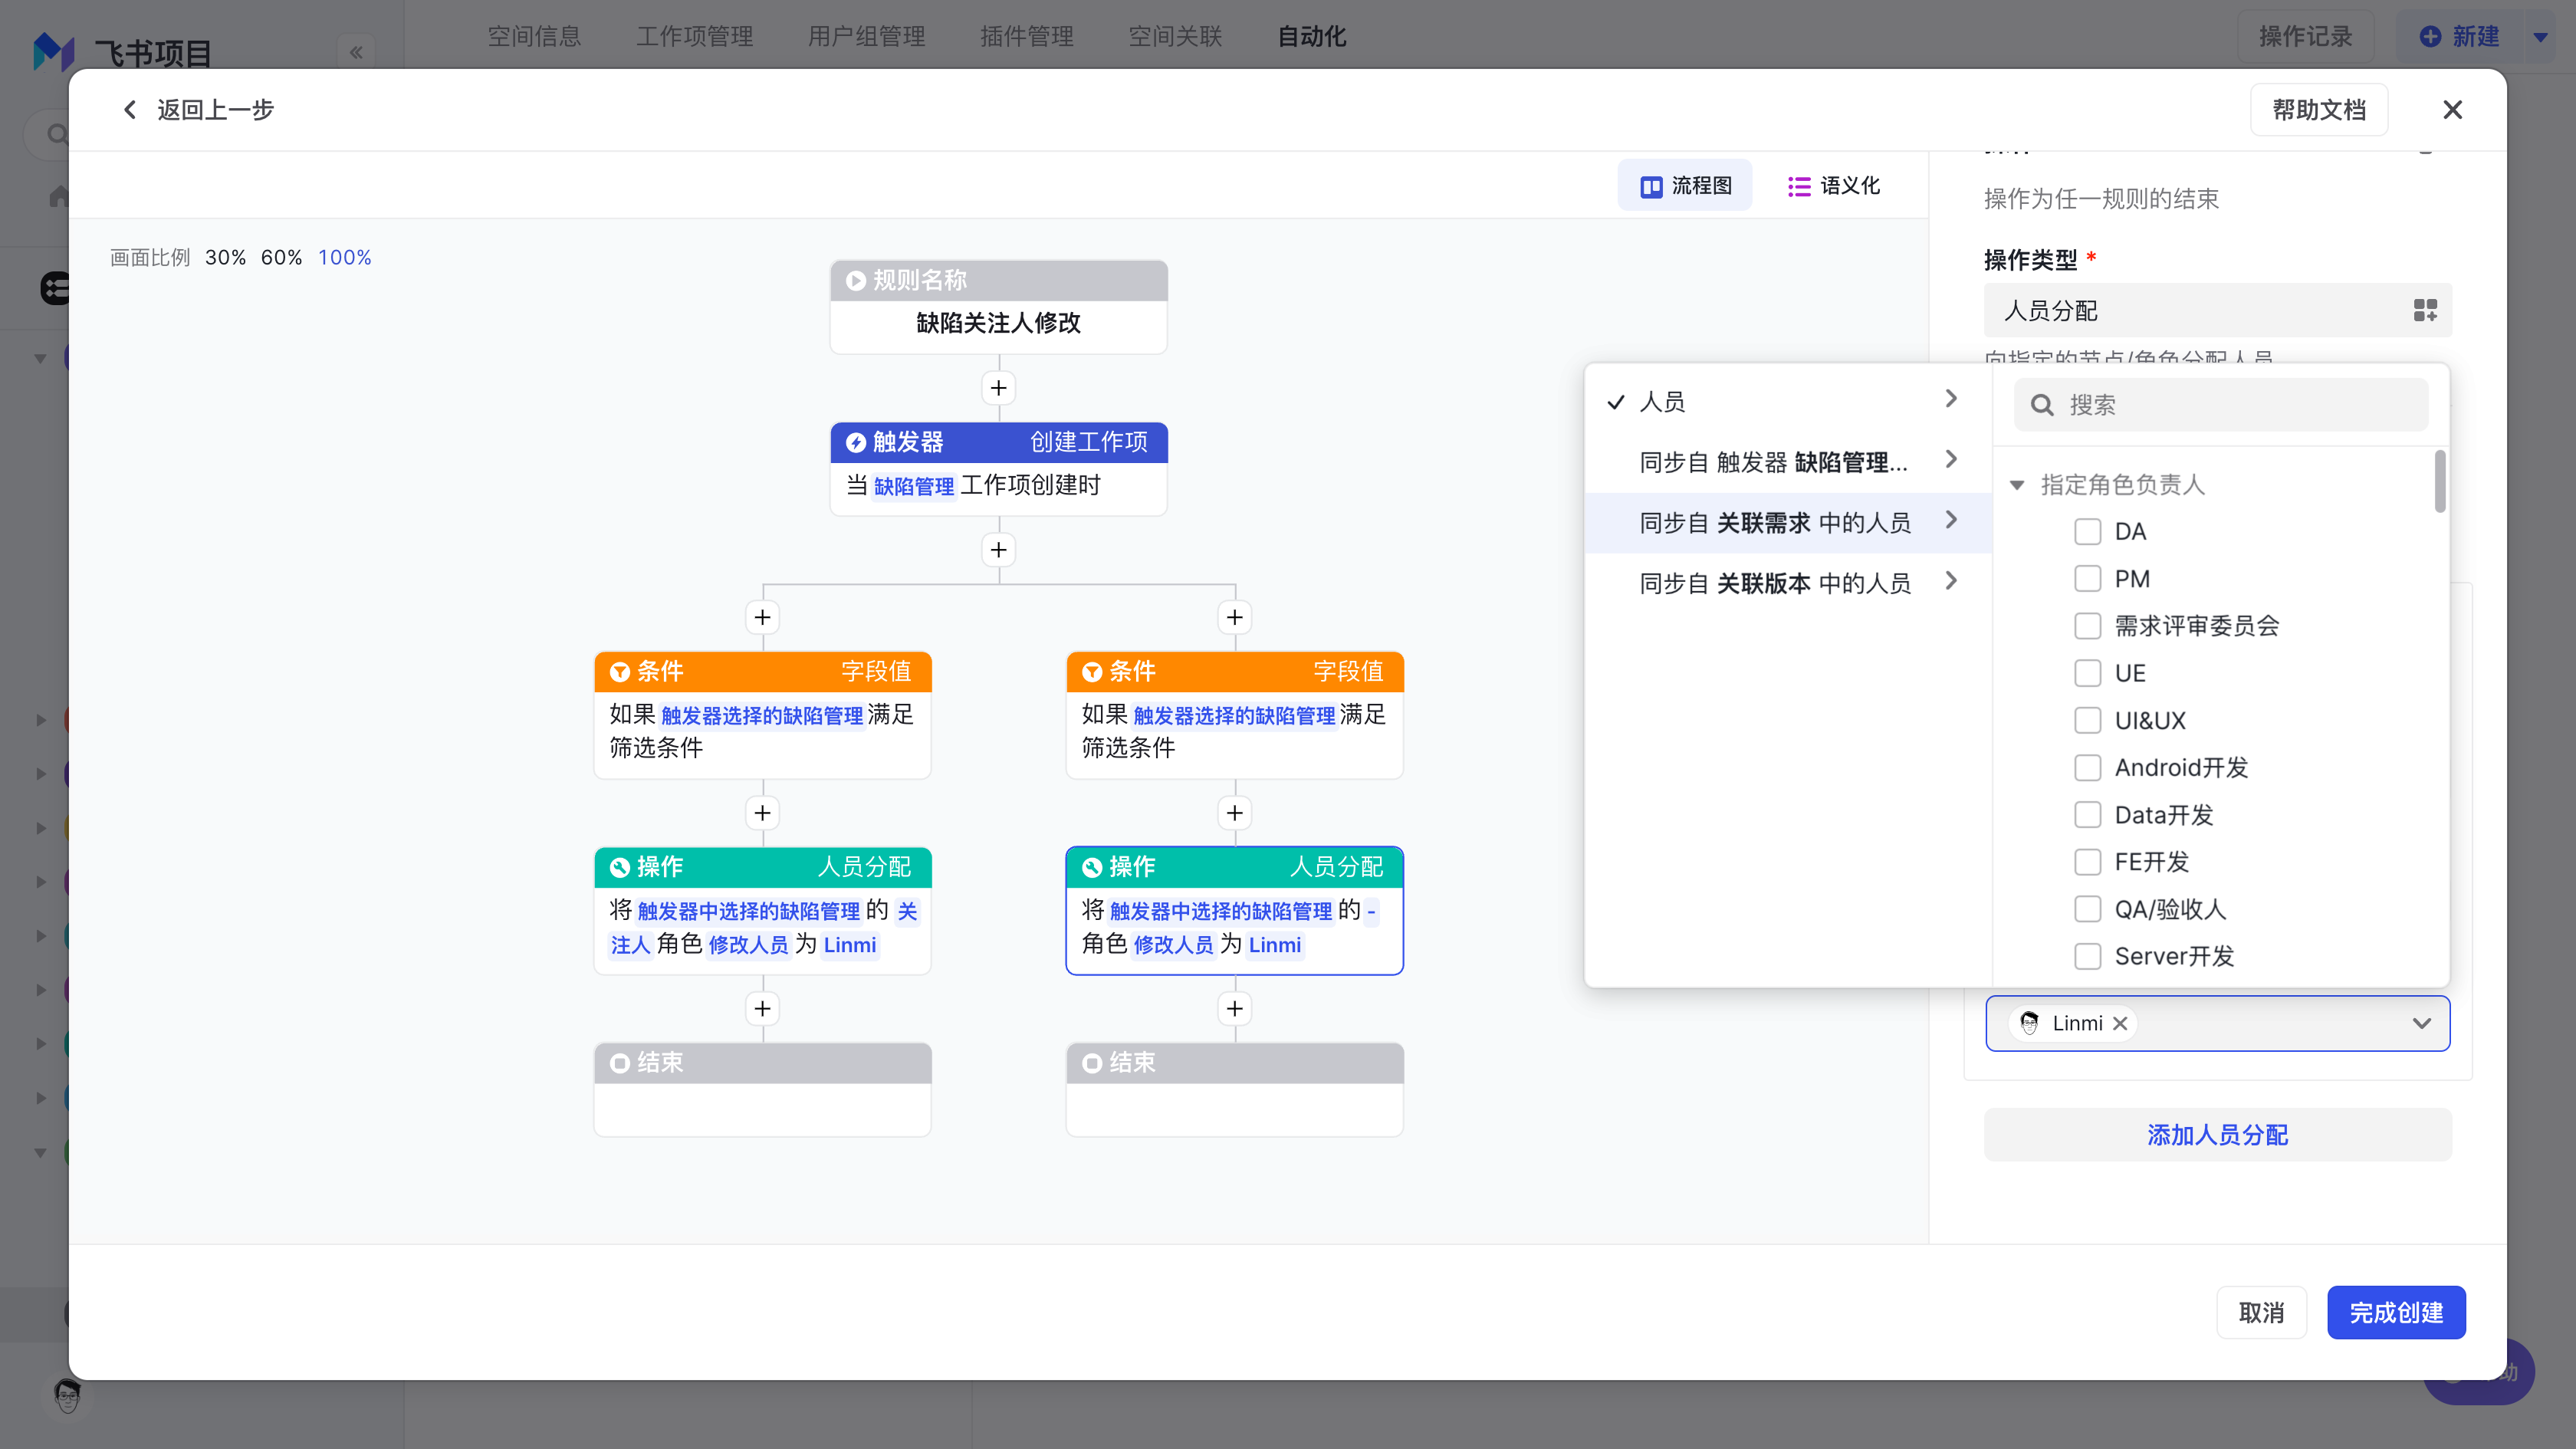Viewport: 2576px width, 1449px height.
Task: Click the 飞书项目 logo icon
Action: pyautogui.click(x=54, y=51)
